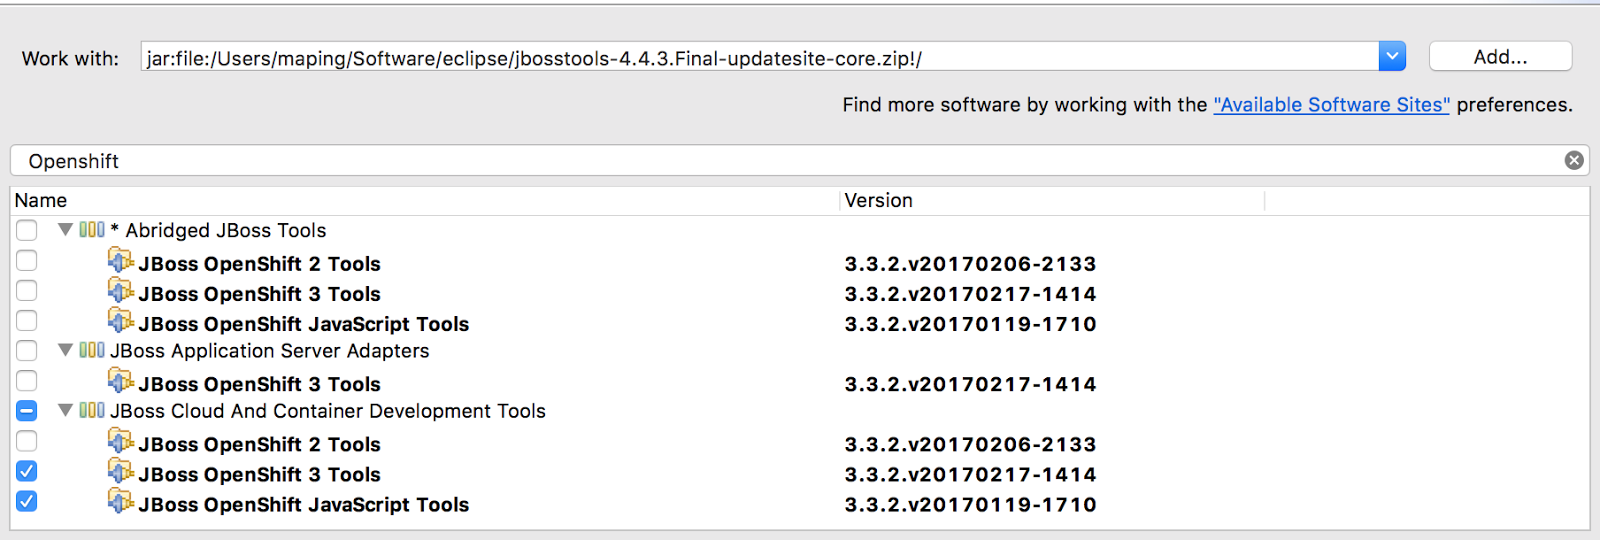Check the Abridged JBoss Tools category checkbox
Viewport: 1600px width, 540px height.
(27, 230)
